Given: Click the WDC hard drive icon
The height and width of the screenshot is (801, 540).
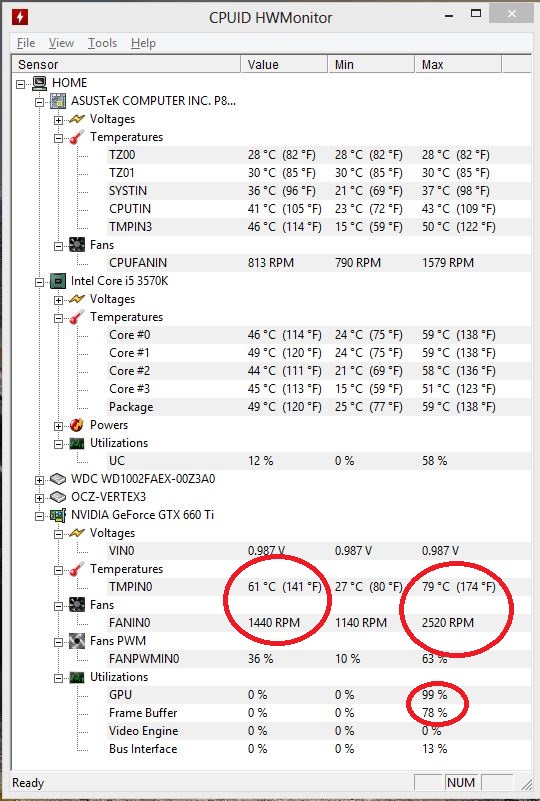Looking at the screenshot, I should click(58, 479).
